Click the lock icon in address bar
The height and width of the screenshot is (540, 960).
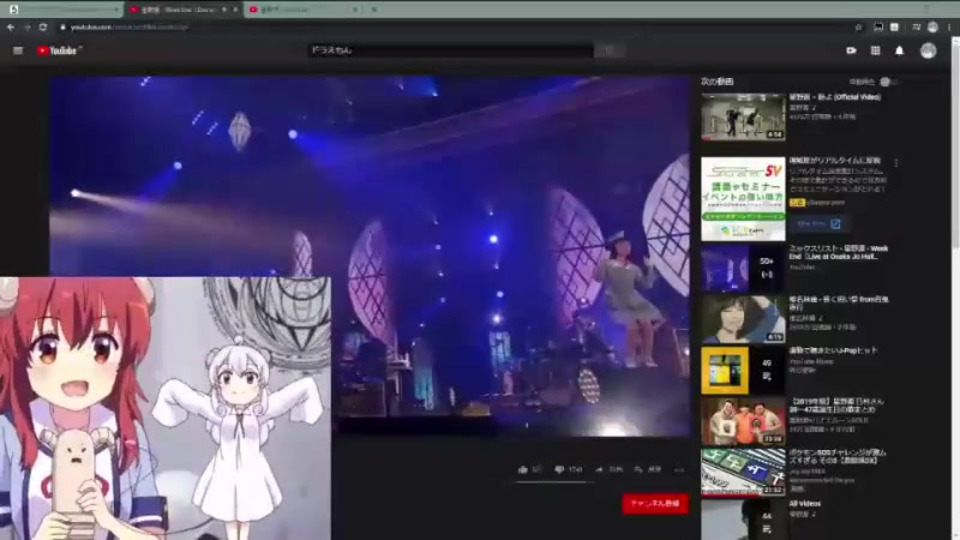[62, 27]
